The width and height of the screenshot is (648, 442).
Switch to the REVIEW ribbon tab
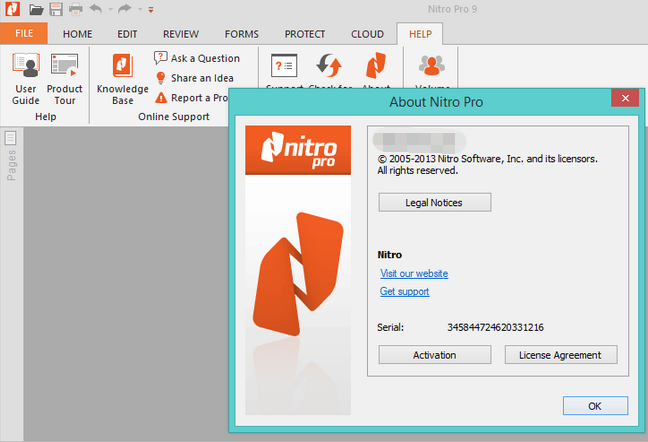181,34
